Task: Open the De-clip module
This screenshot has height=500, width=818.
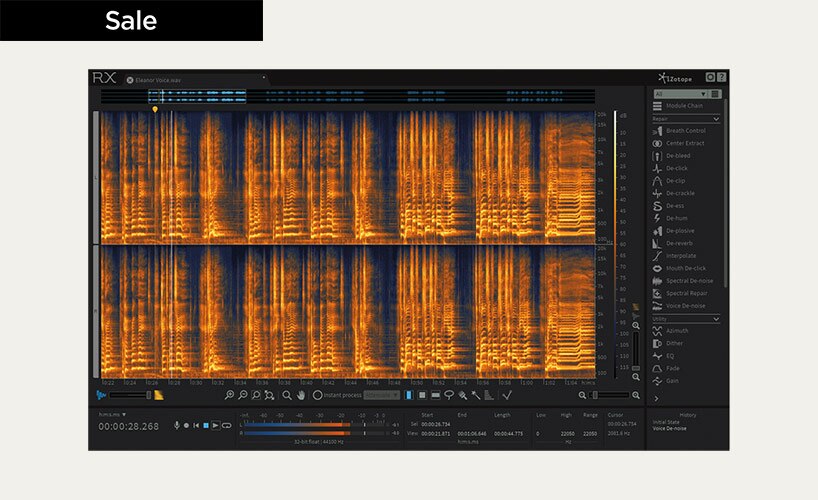Action: [x=669, y=181]
